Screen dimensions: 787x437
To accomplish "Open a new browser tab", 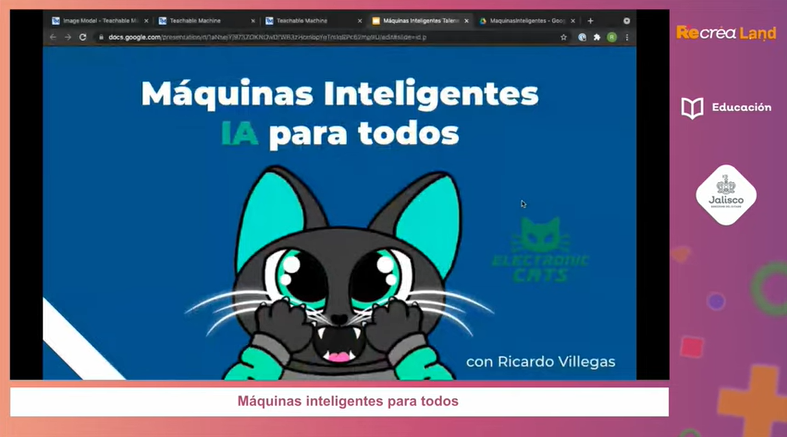I will click(x=590, y=21).
